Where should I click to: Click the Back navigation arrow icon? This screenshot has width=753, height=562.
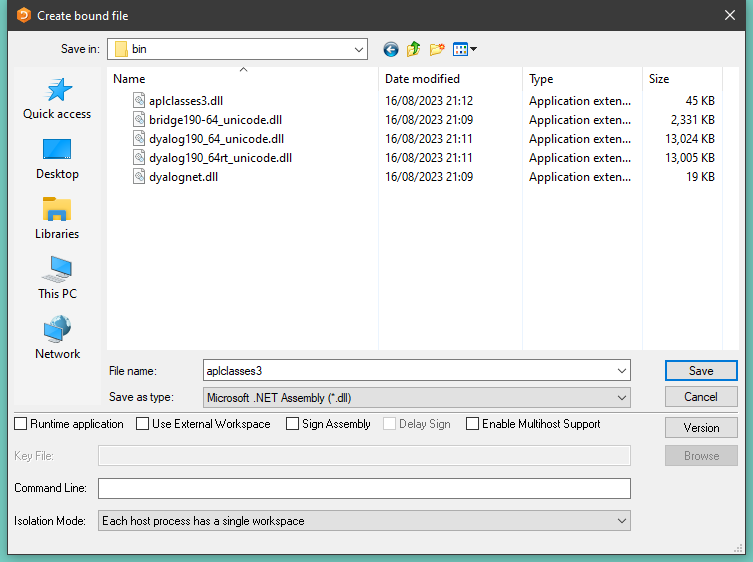pos(390,49)
